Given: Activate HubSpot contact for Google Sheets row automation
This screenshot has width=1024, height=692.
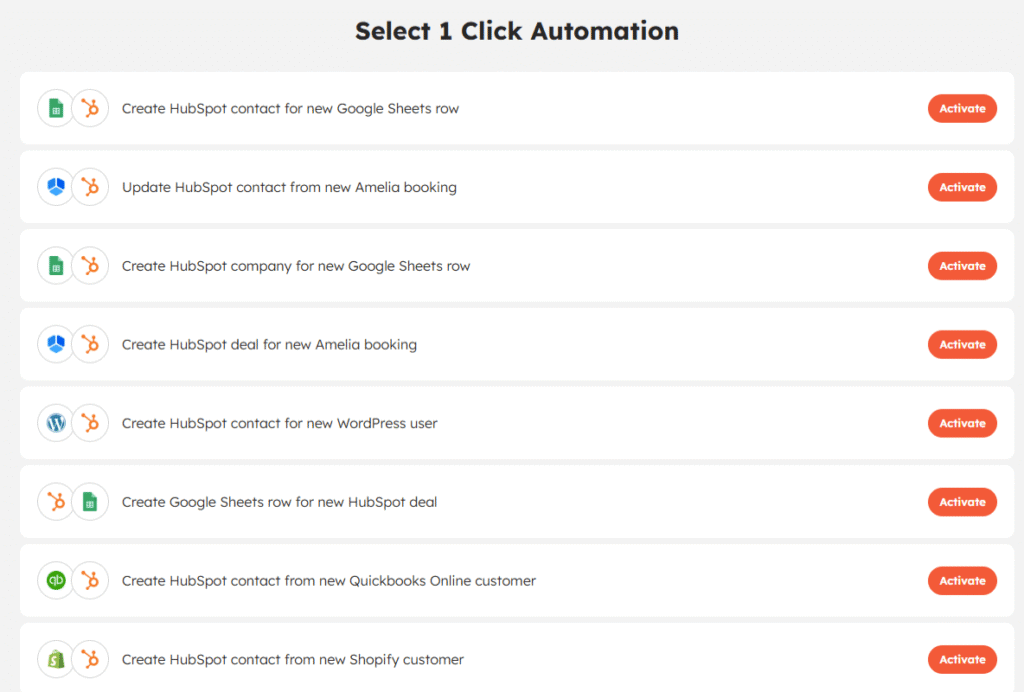Looking at the screenshot, I should click(x=962, y=108).
